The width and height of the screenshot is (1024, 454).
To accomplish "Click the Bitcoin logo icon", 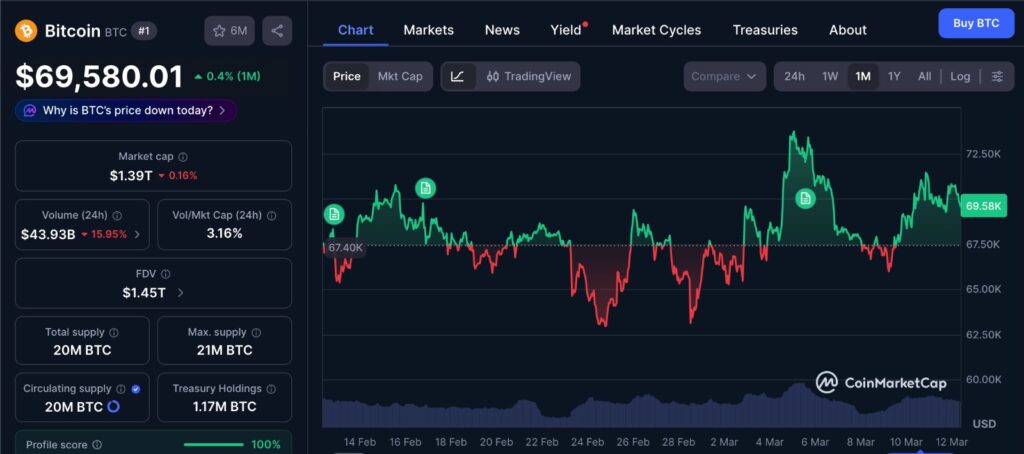I will [26, 30].
